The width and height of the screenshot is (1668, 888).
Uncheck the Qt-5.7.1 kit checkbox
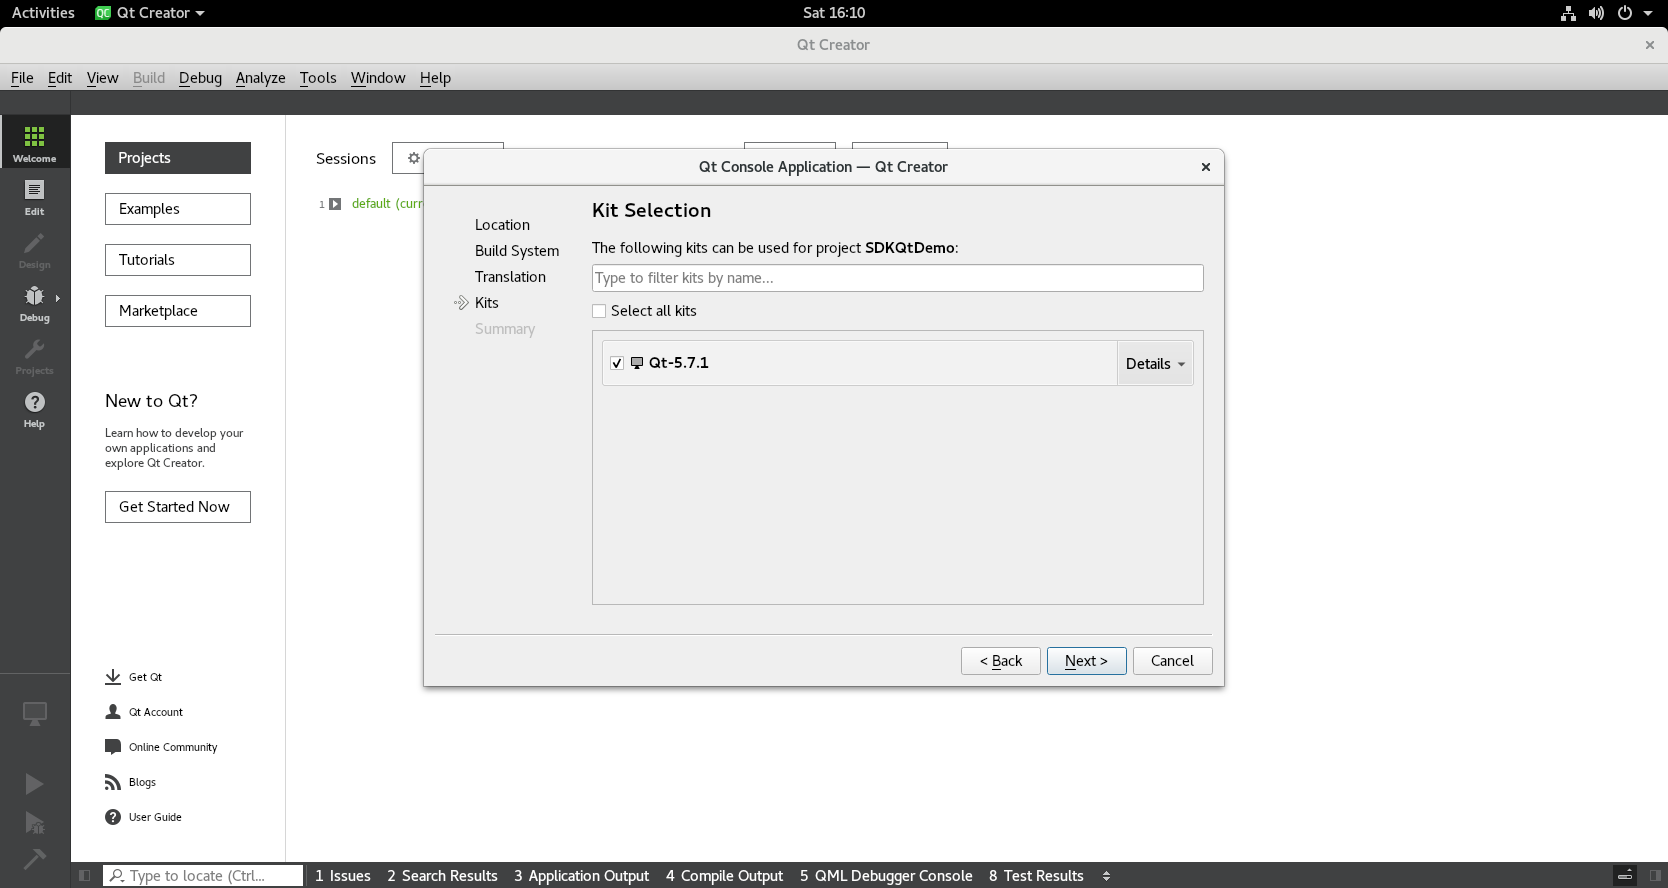pyautogui.click(x=617, y=363)
